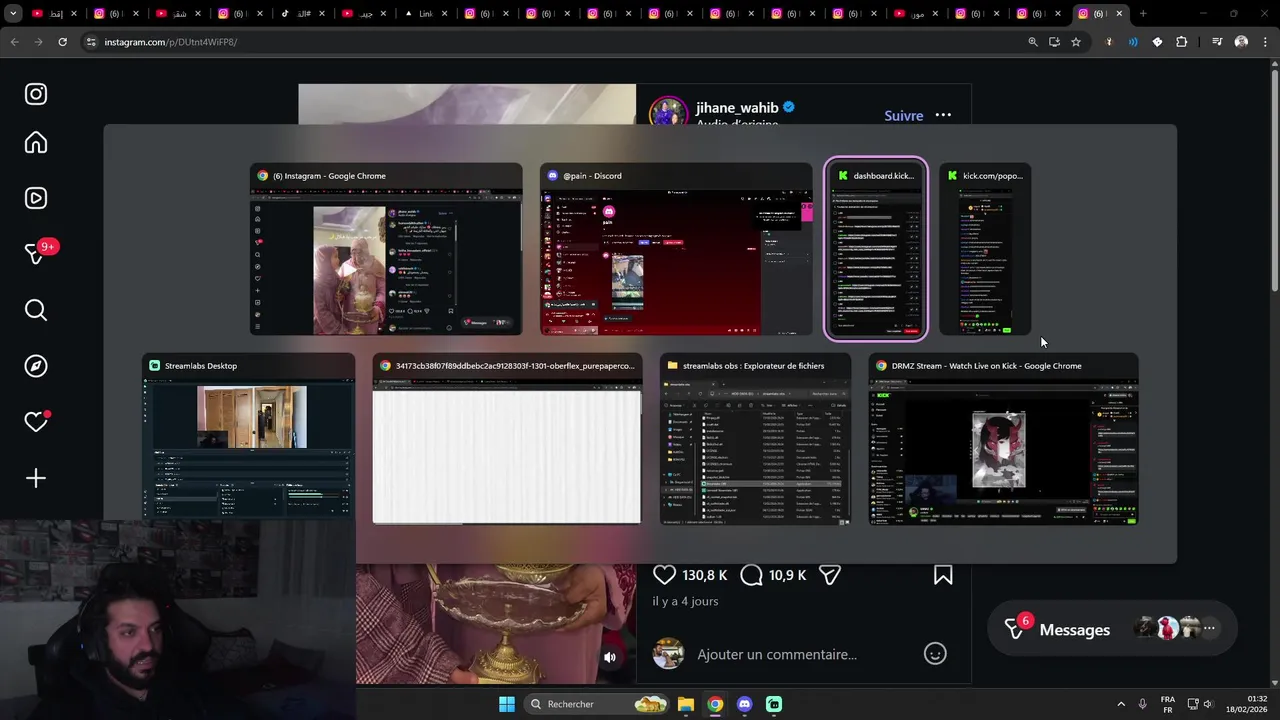Switch to the Linki browser tab
1280x720 pixels.
(425, 14)
